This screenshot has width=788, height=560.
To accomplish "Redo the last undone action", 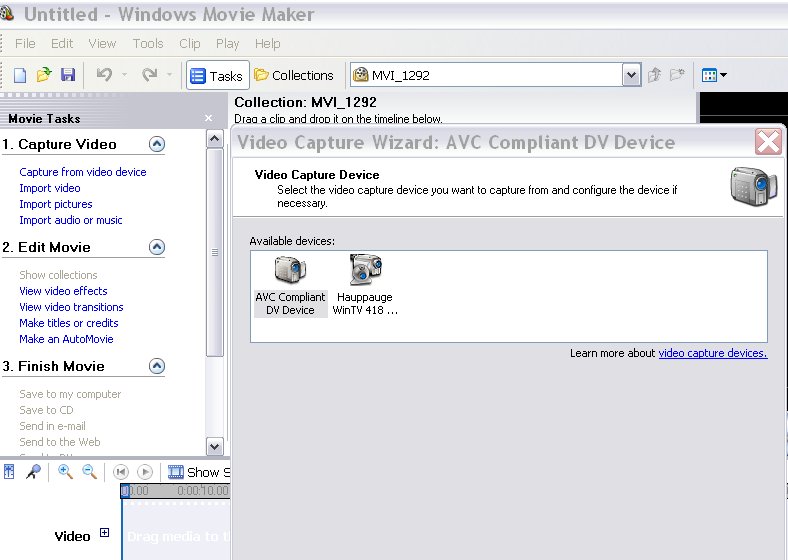I will pos(149,75).
